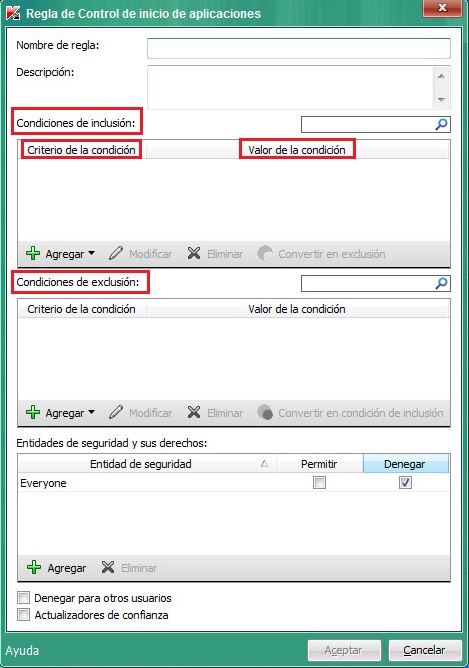
Task: Uncheck Denegar box for Everyone
Action: click(405, 483)
